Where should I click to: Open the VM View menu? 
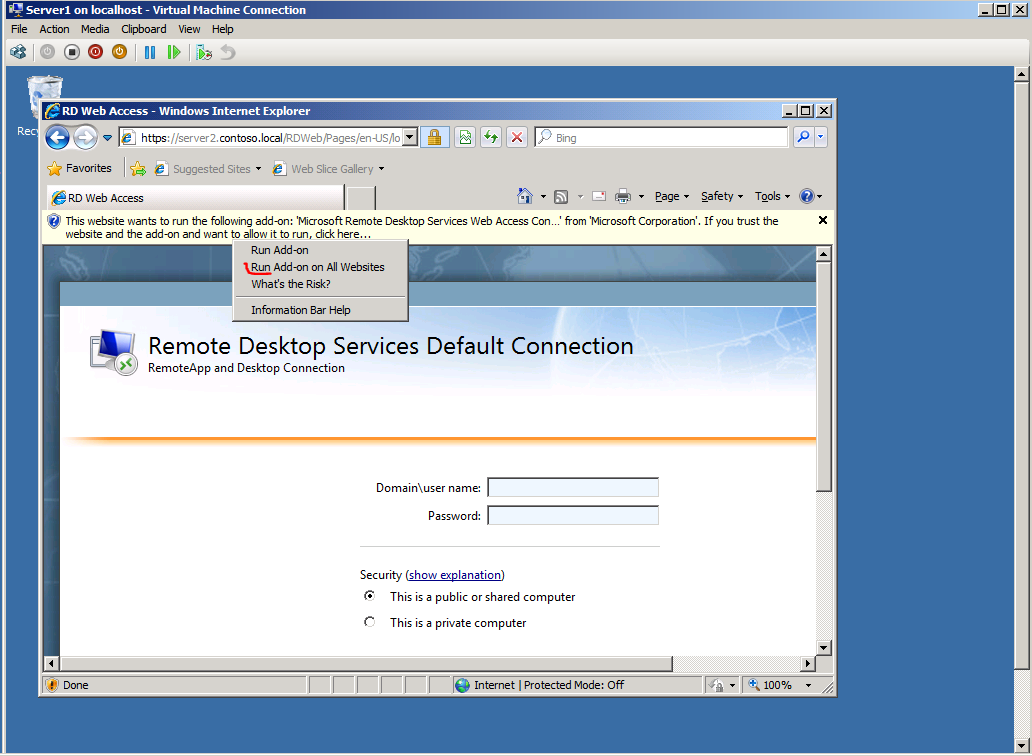[189, 29]
